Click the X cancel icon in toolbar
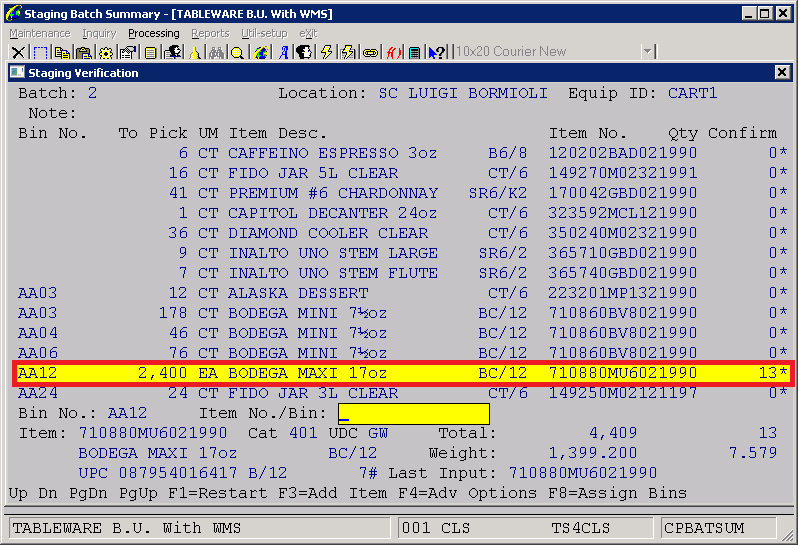Viewport: 798px width, 545px height. click(x=18, y=52)
